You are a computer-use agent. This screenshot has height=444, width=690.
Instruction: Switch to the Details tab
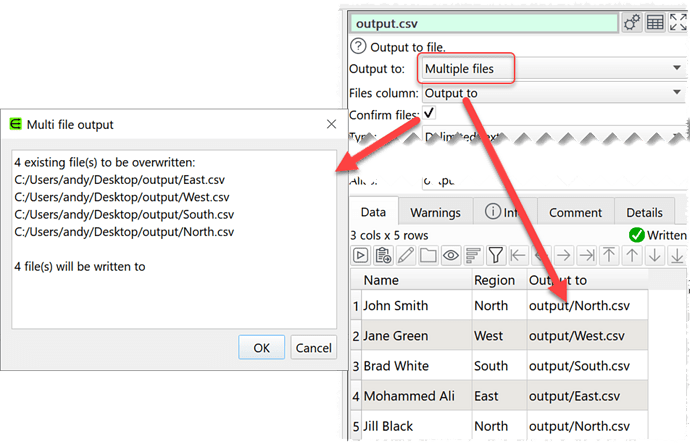click(x=644, y=213)
